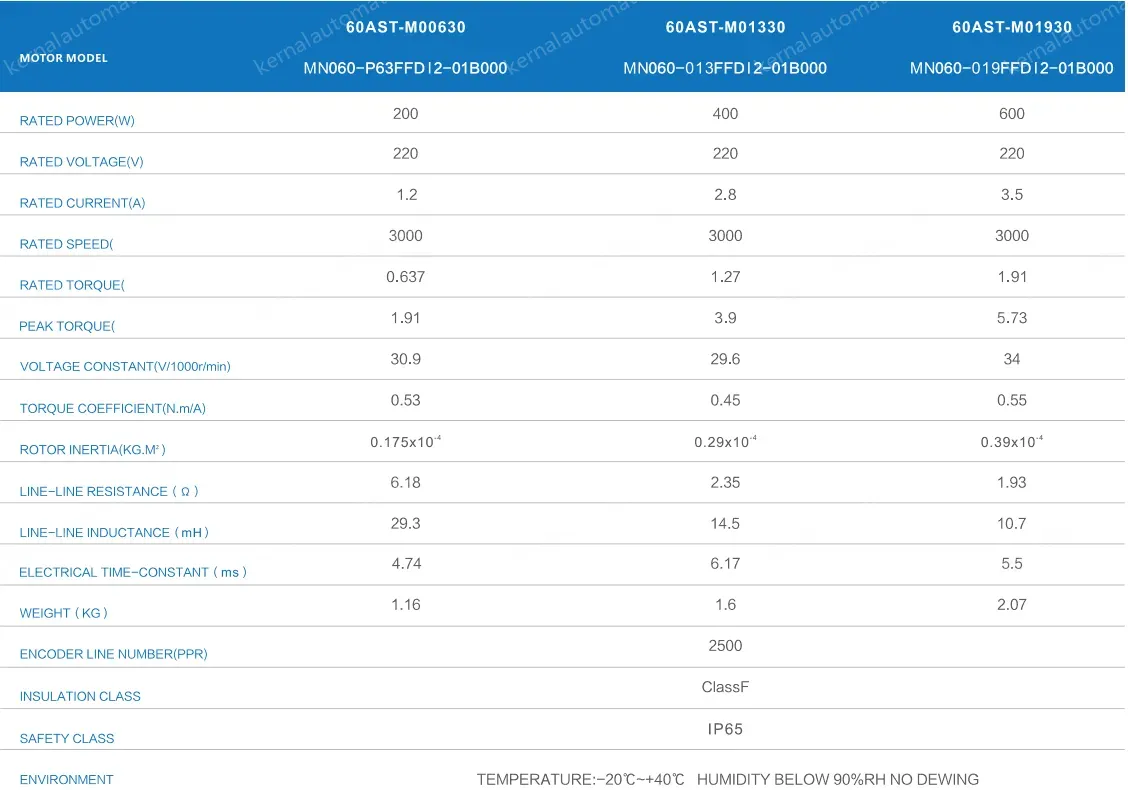The image size is (1128, 790).
Task: Select the ClassF insulation class value
Action: 725,687
